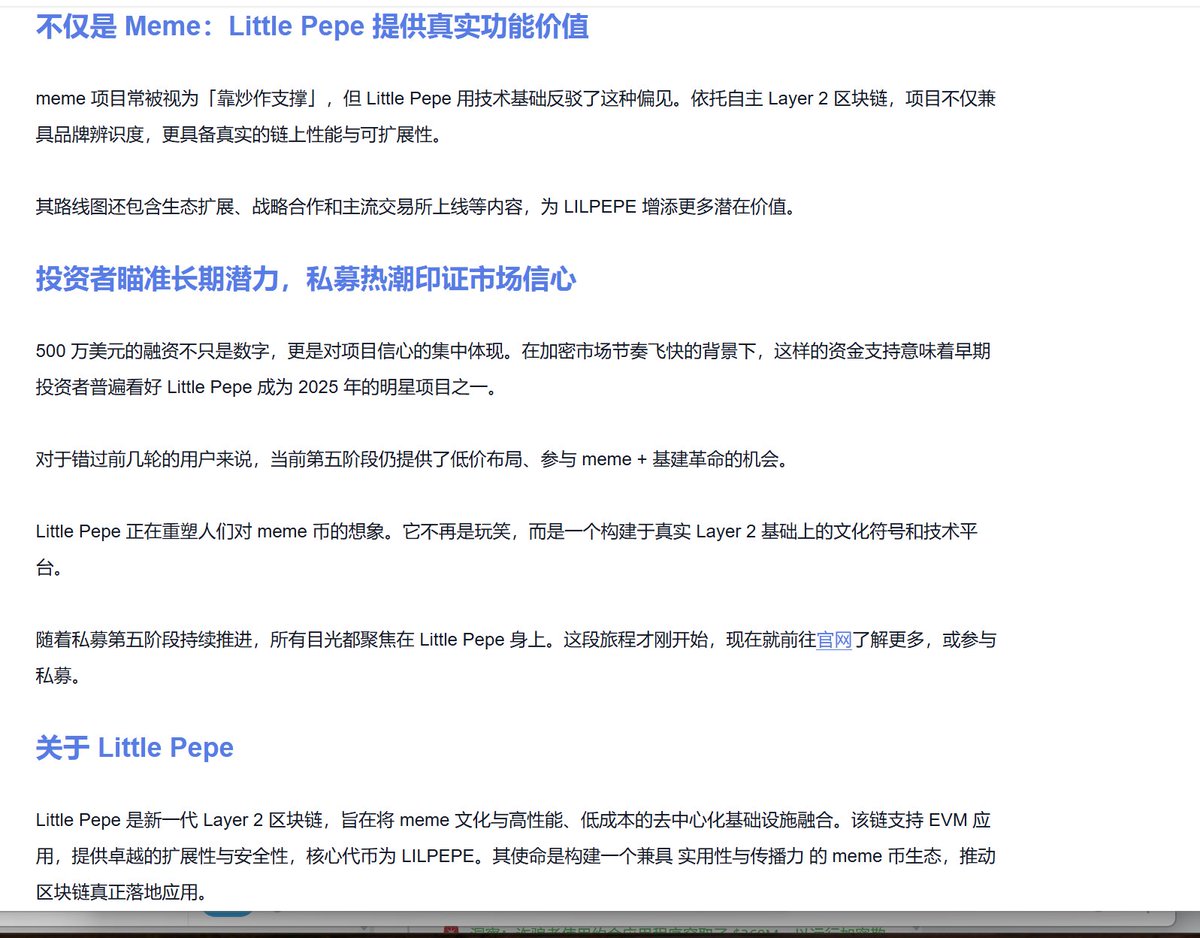The width and height of the screenshot is (1200, 938).
Task: Click paragraph starting Little Pepe 是新一代 Layer 2 区块链
Action: (x=514, y=857)
